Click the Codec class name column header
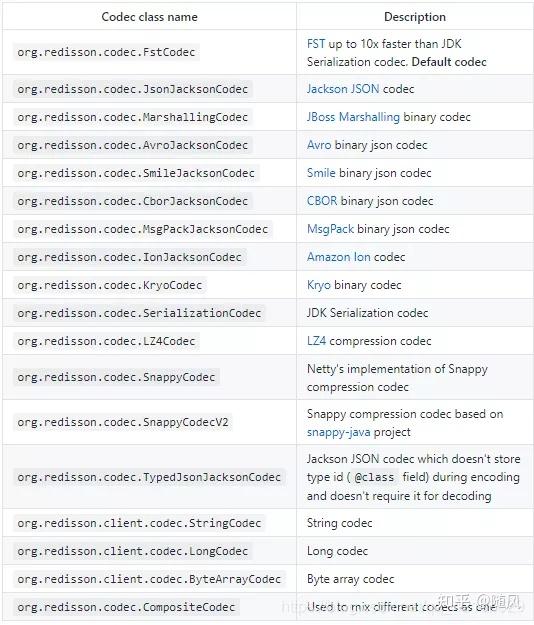Viewport: 534px width, 625px height. (x=149, y=17)
